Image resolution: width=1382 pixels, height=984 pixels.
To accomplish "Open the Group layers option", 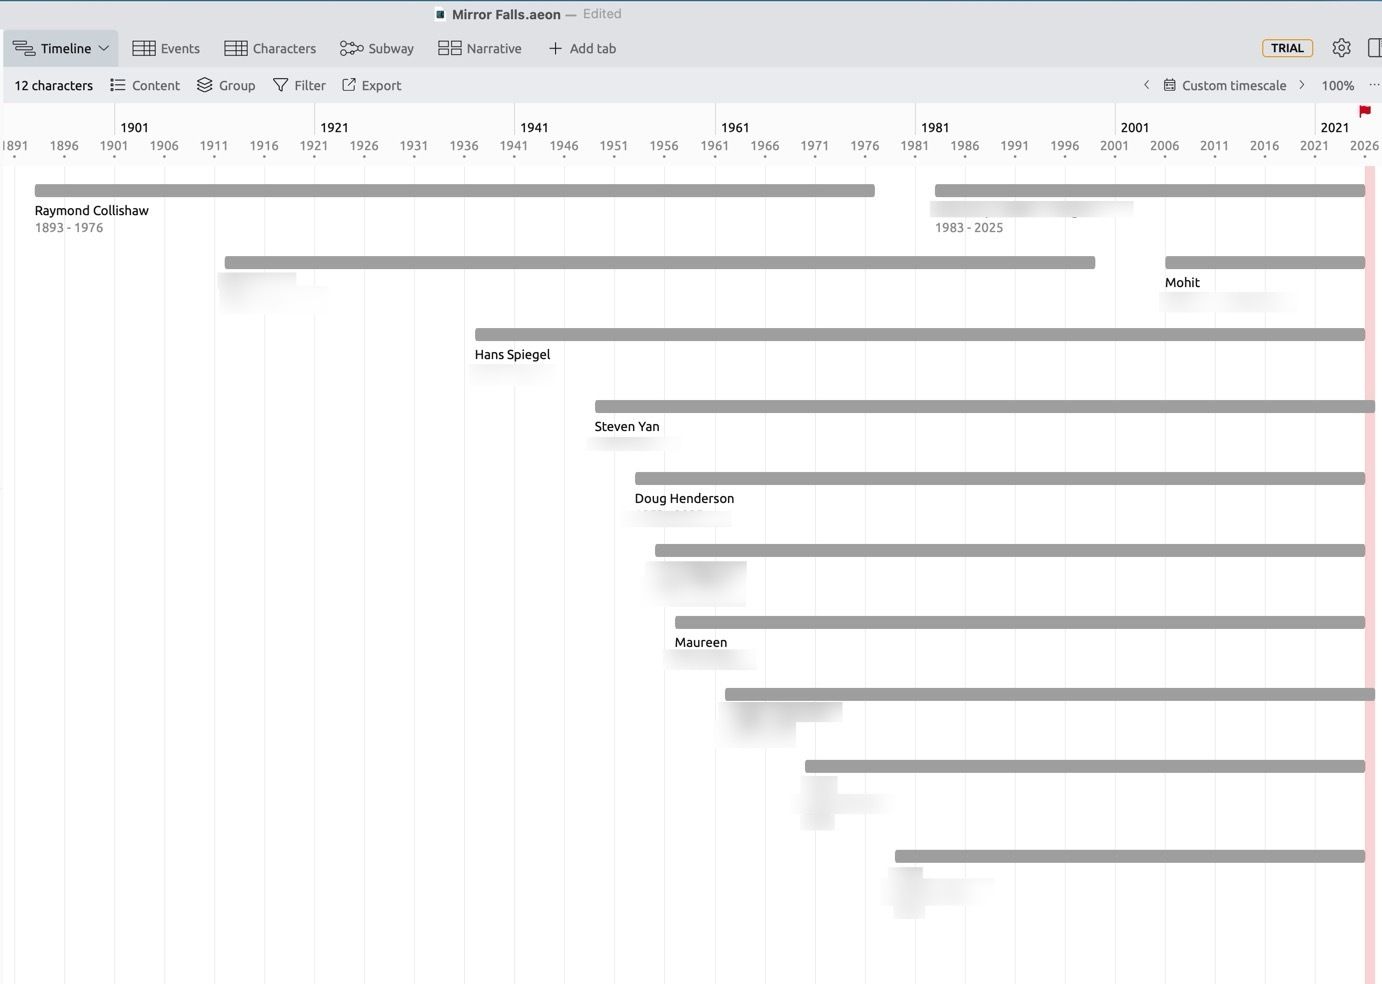I will [x=226, y=86].
